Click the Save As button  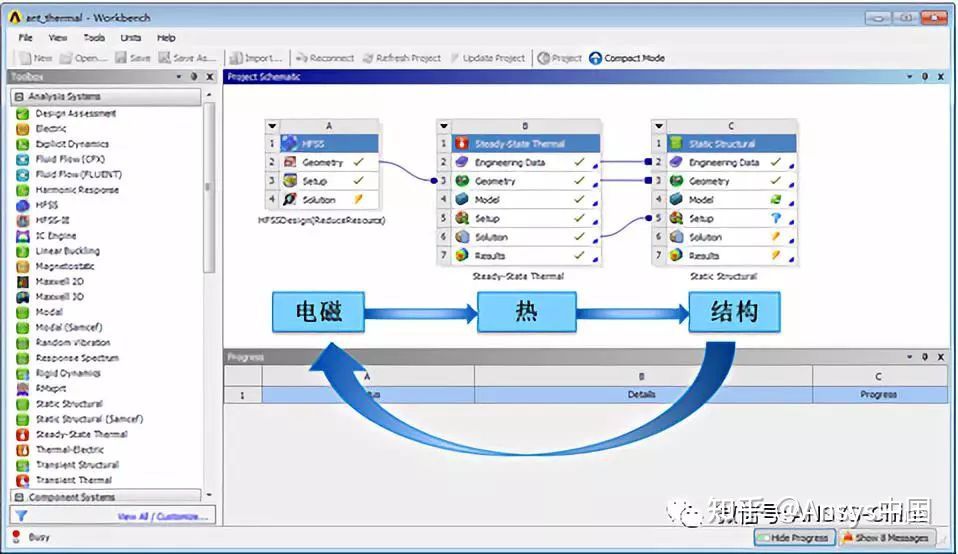[x=188, y=58]
